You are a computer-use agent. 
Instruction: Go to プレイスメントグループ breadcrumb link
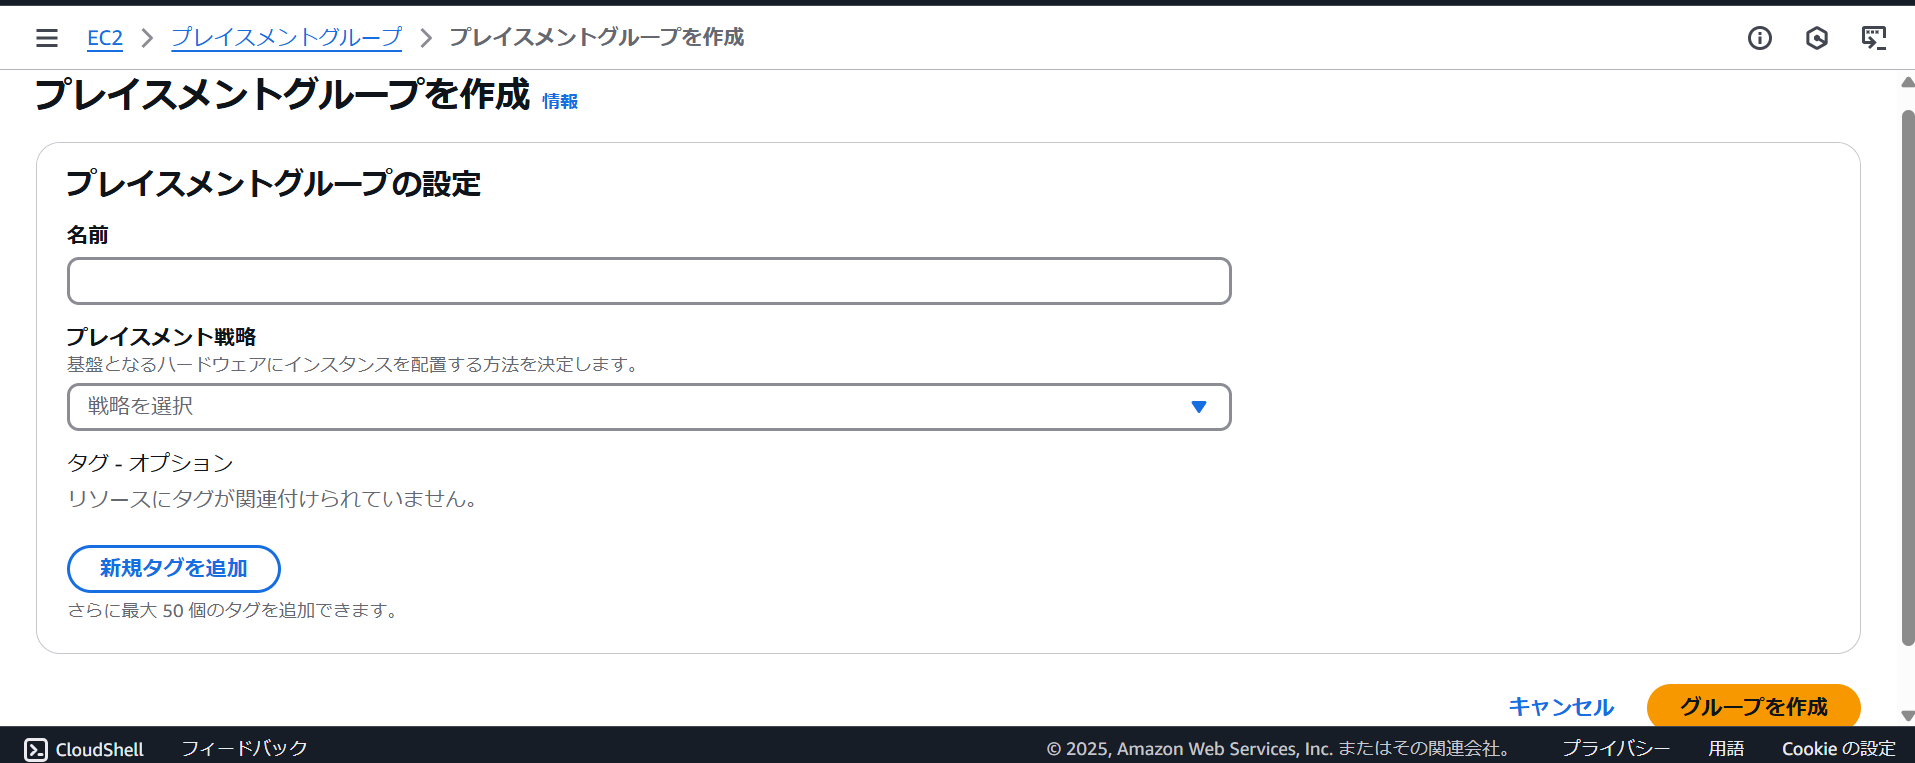(287, 38)
